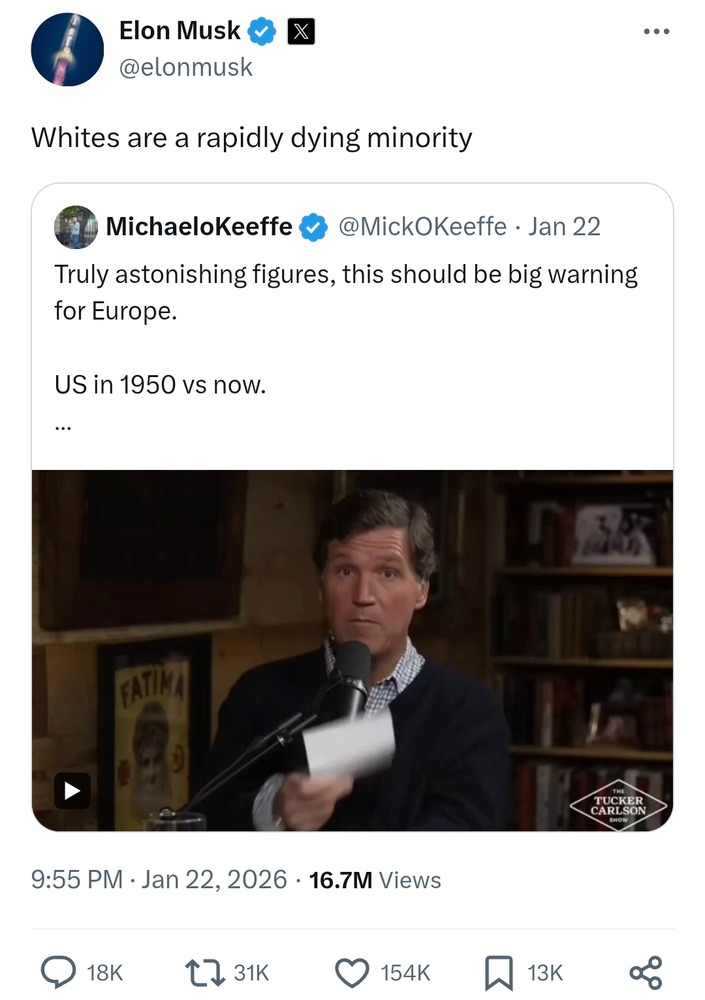Click the reply comment icon
705x1000 pixels.
pyautogui.click(x=61, y=971)
